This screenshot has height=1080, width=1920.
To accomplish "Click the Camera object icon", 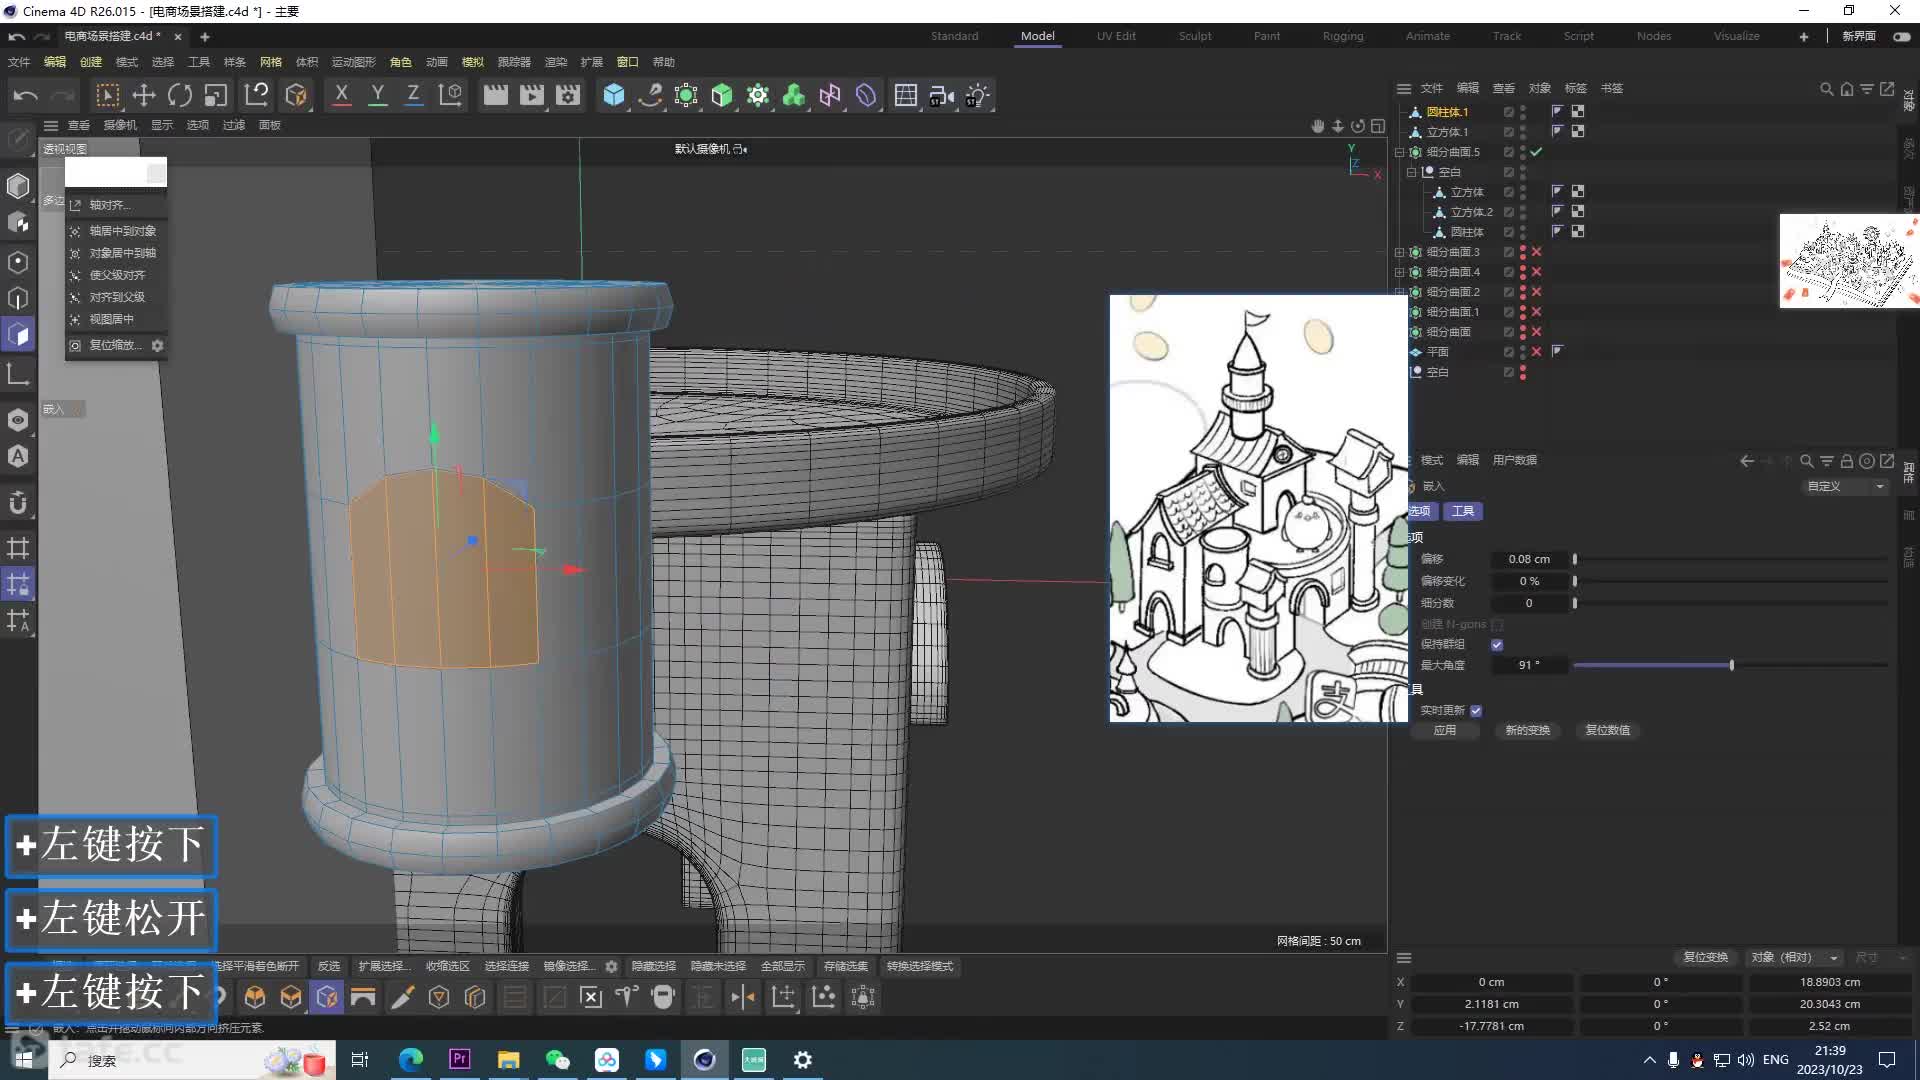I will [x=941, y=96].
